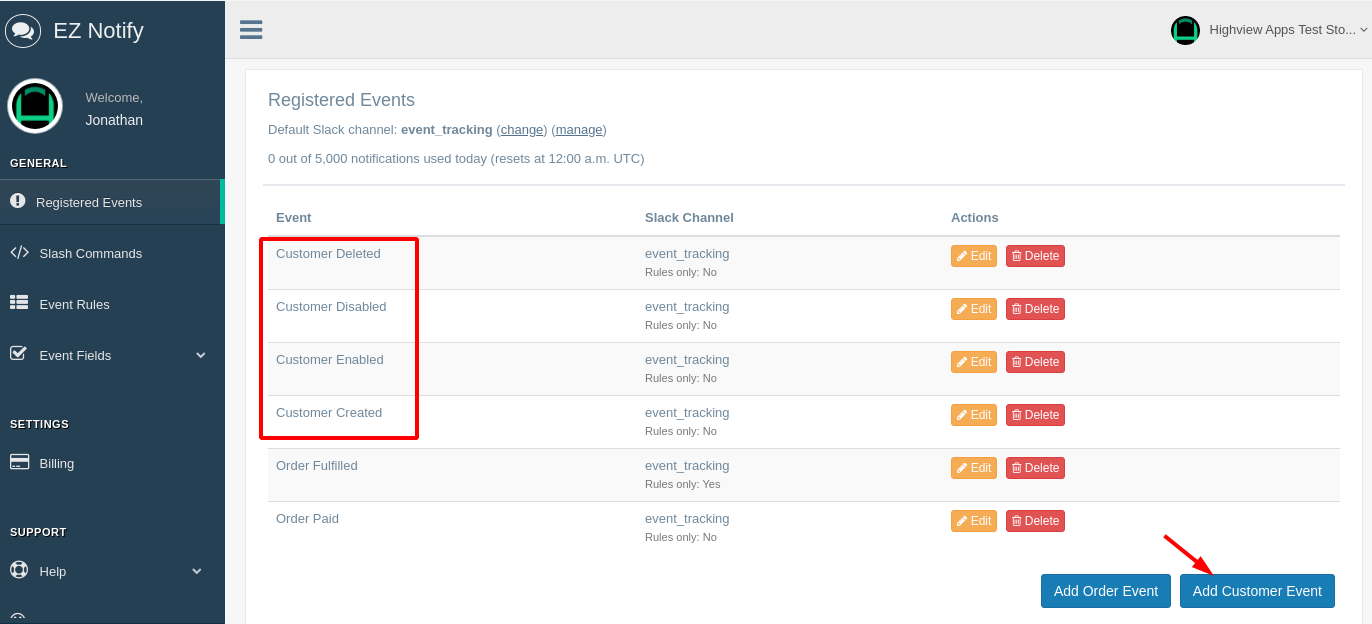The width and height of the screenshot is (1372, 624).
Task: Open the Slash Commands menu item
Action: tap(90, 254)
